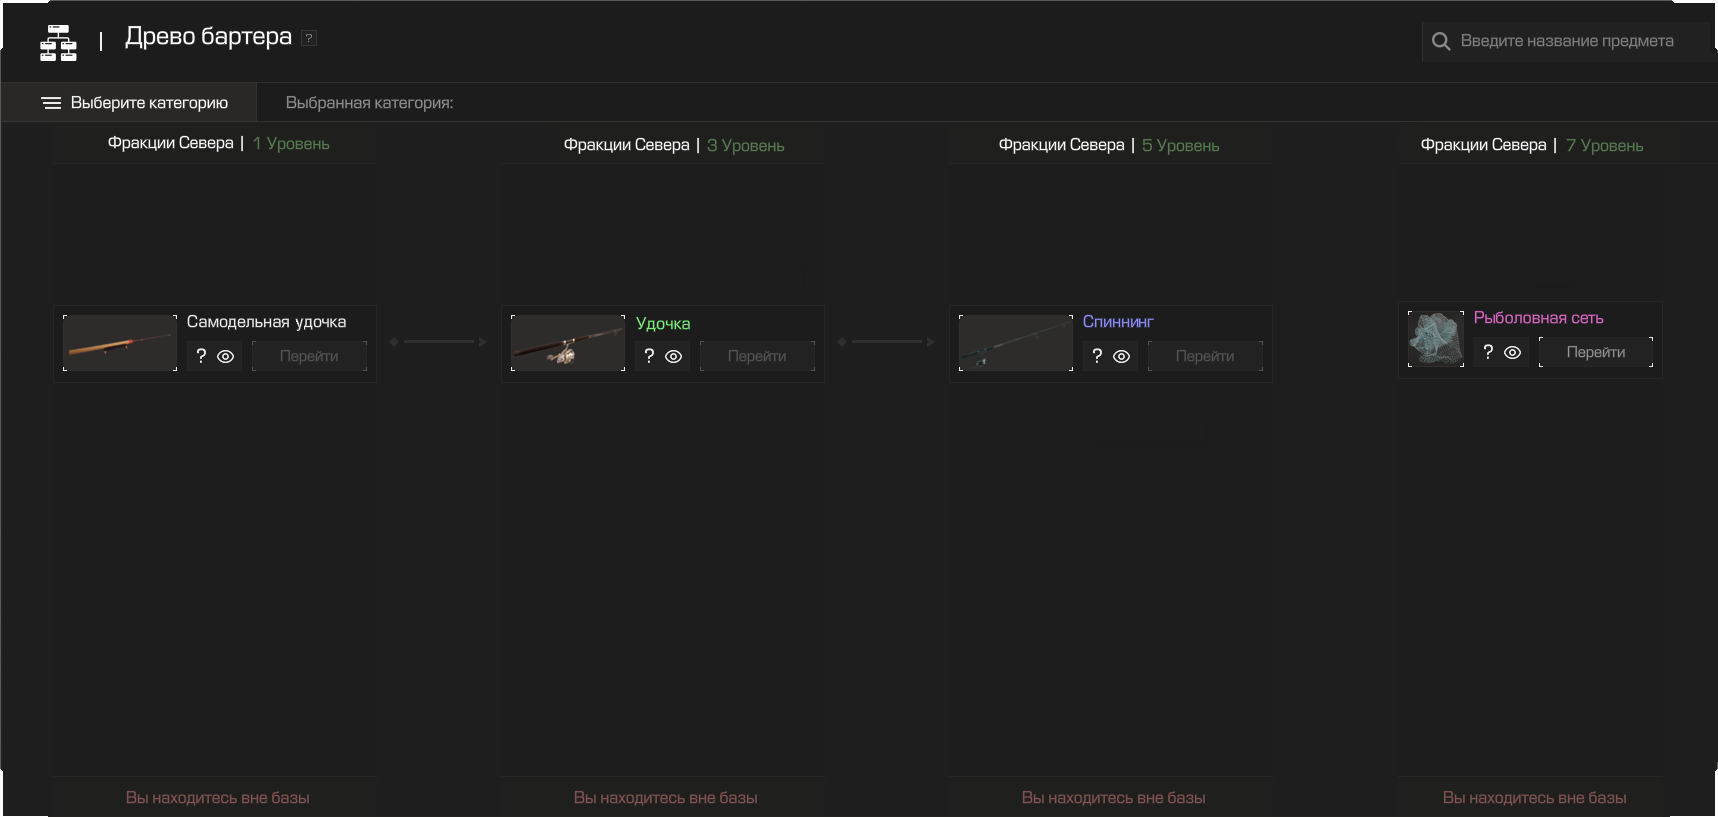This screenshot has height=817, width=1718.
Task: Toggle eye icon for Самодельная удочка
Action: point(226,356)
